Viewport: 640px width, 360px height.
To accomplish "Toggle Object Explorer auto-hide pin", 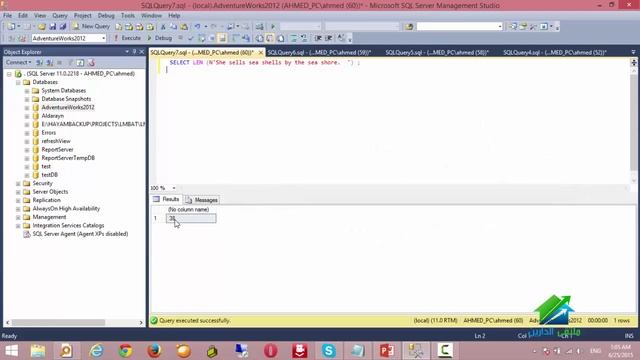I will tap(134, 52).
